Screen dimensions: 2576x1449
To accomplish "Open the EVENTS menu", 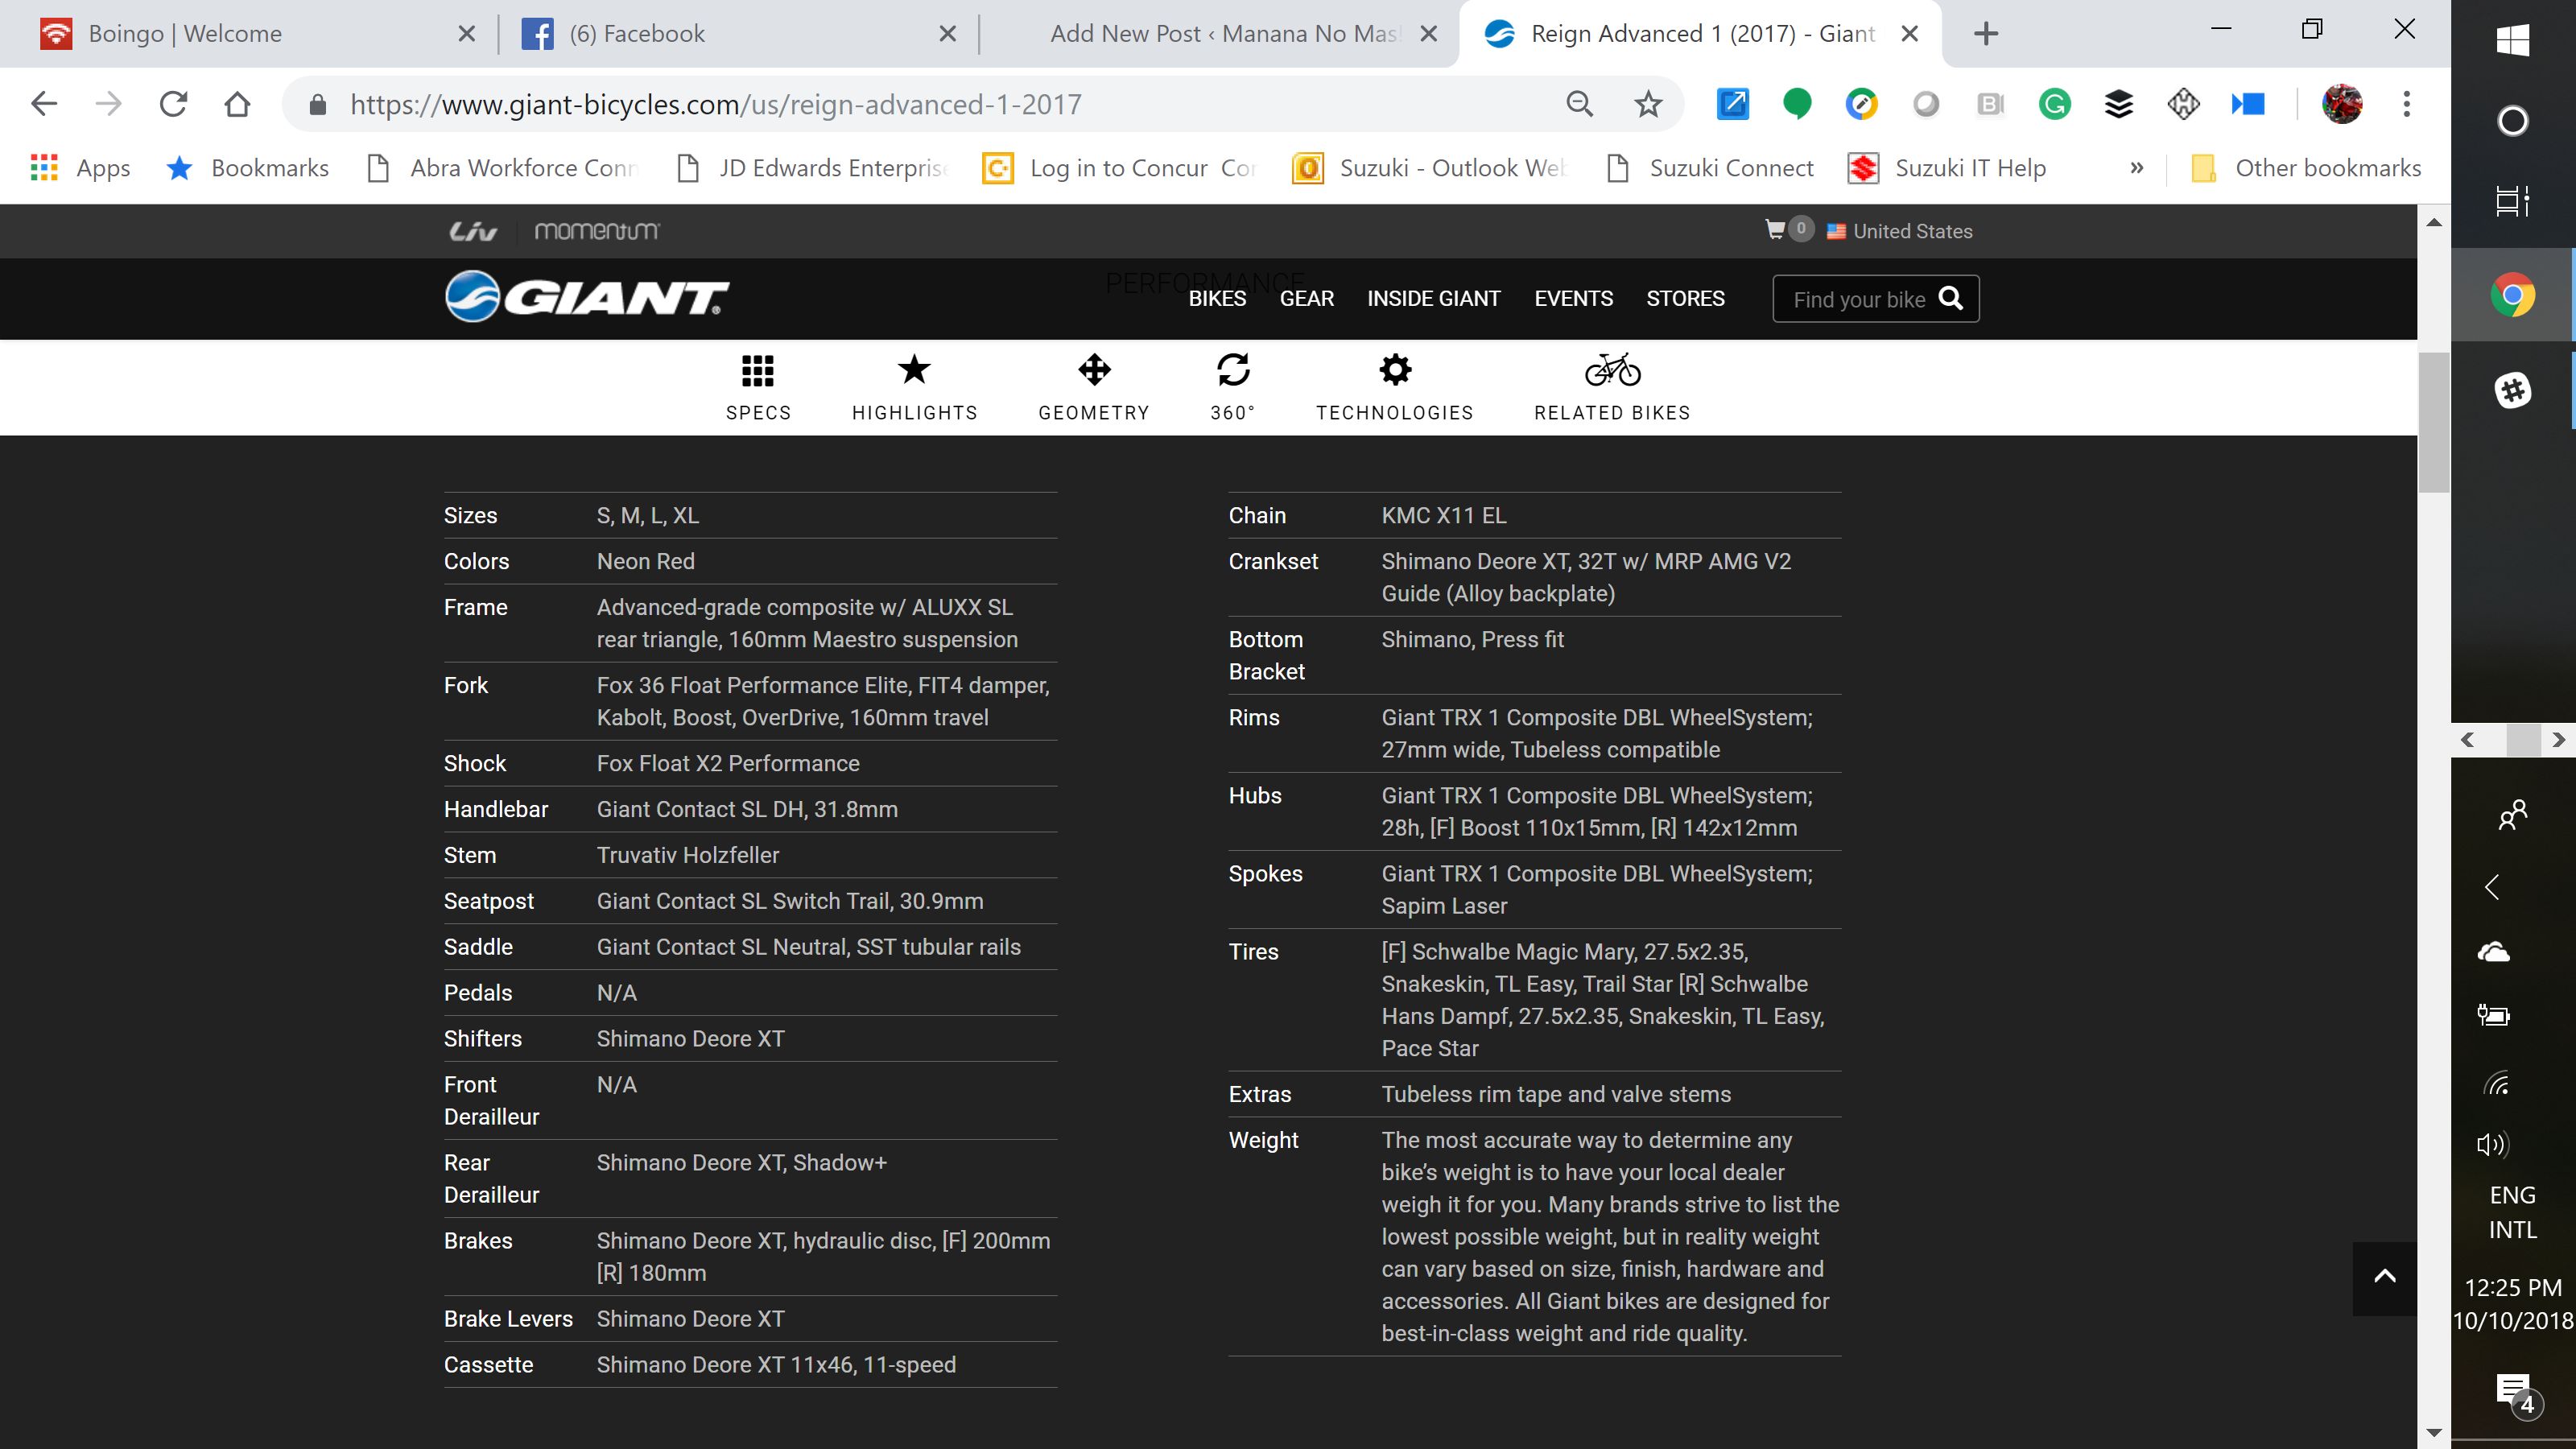I will point(1573,298).
